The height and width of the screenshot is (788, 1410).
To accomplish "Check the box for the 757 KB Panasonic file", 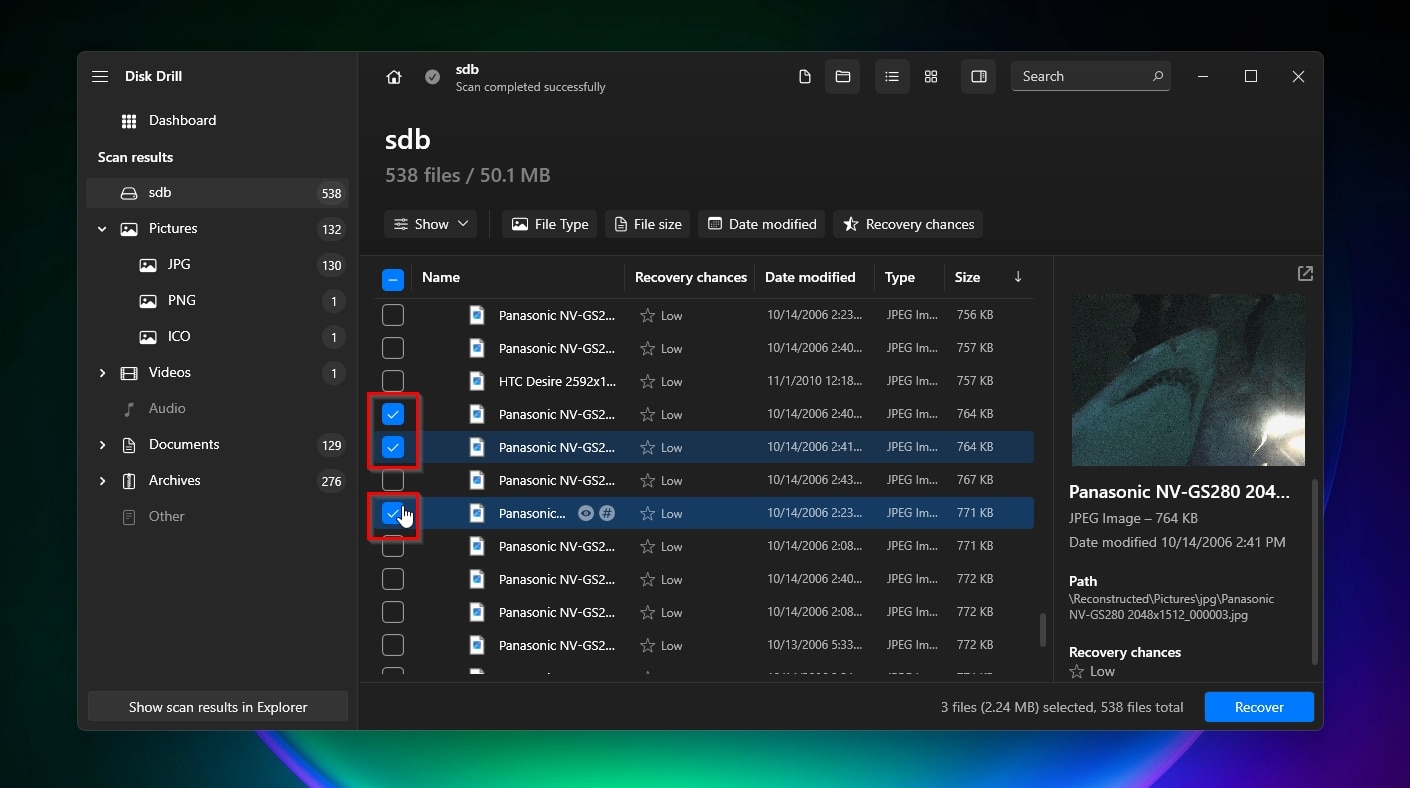I will [393, 348].
